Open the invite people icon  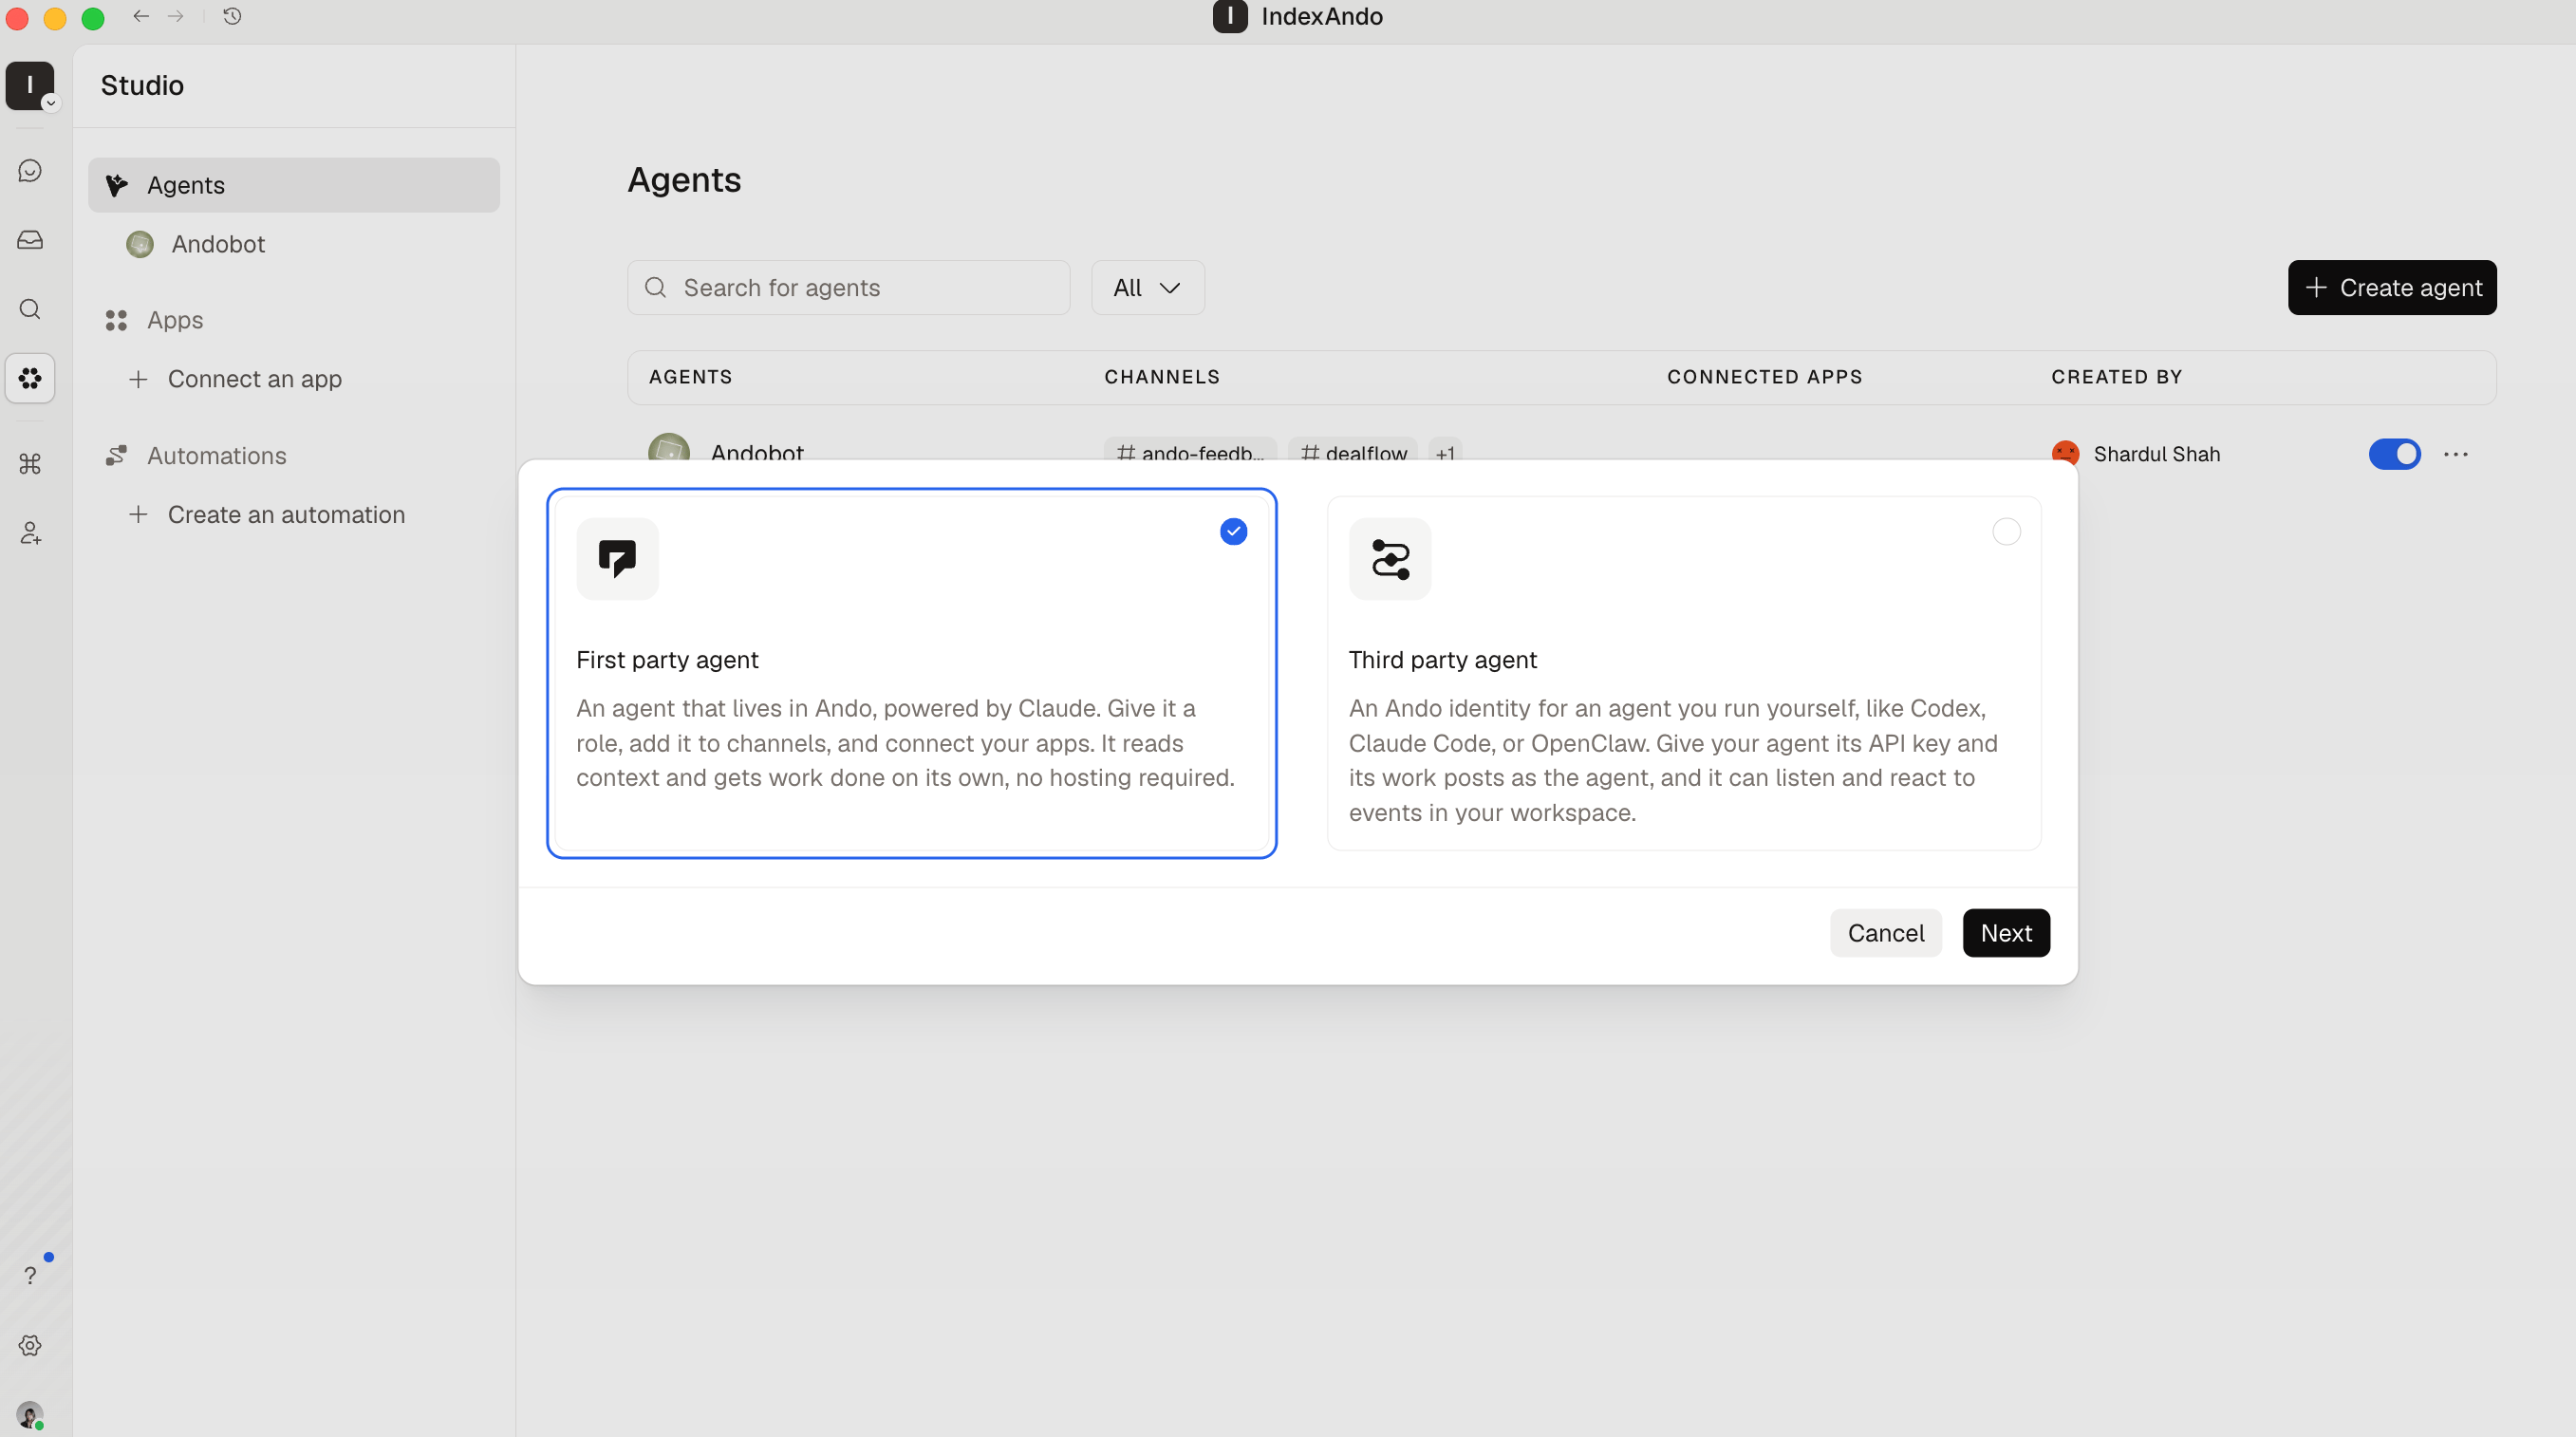tap(30, 533)
